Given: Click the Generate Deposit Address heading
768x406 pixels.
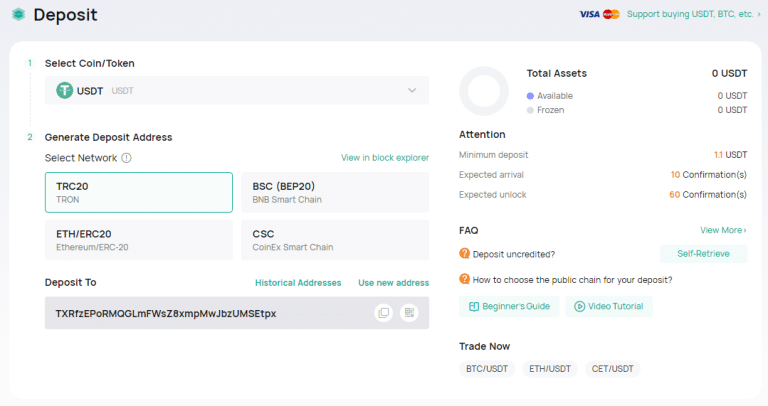Looking at the screenshot, I should tap(108, 137).
